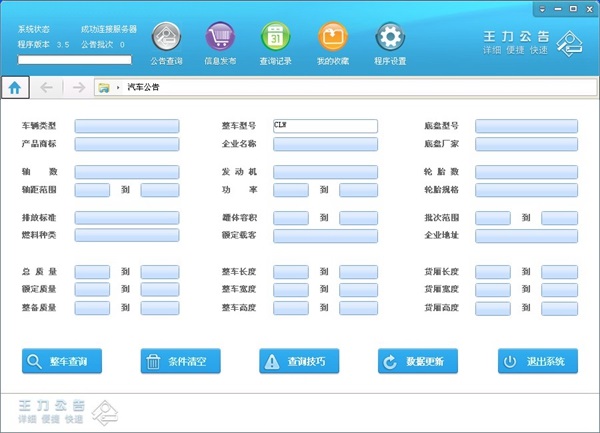Image resolution: width=600 pixels, height=433 pixels.
Task: Click the 数据更新 refresh button
Action: tap(418, 361)
